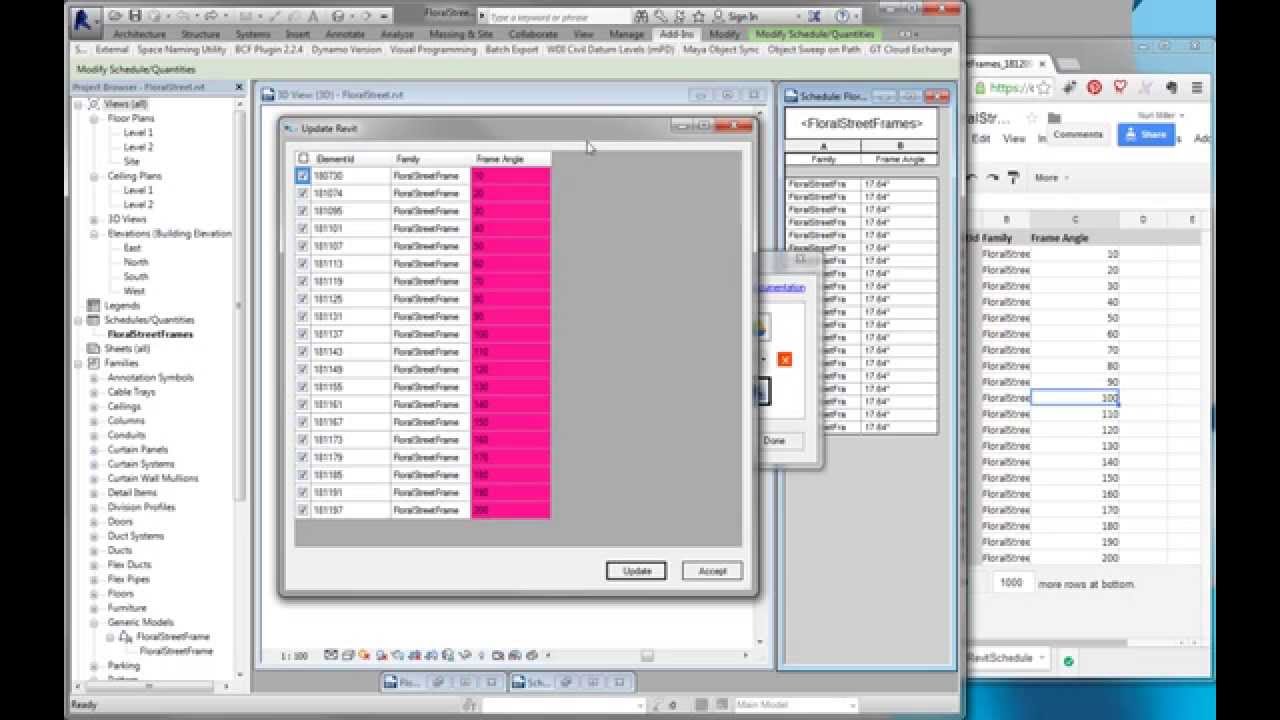The image size is (1280, 720).
Task: Collapse the Floor Plans tree node
Action: 95,118
